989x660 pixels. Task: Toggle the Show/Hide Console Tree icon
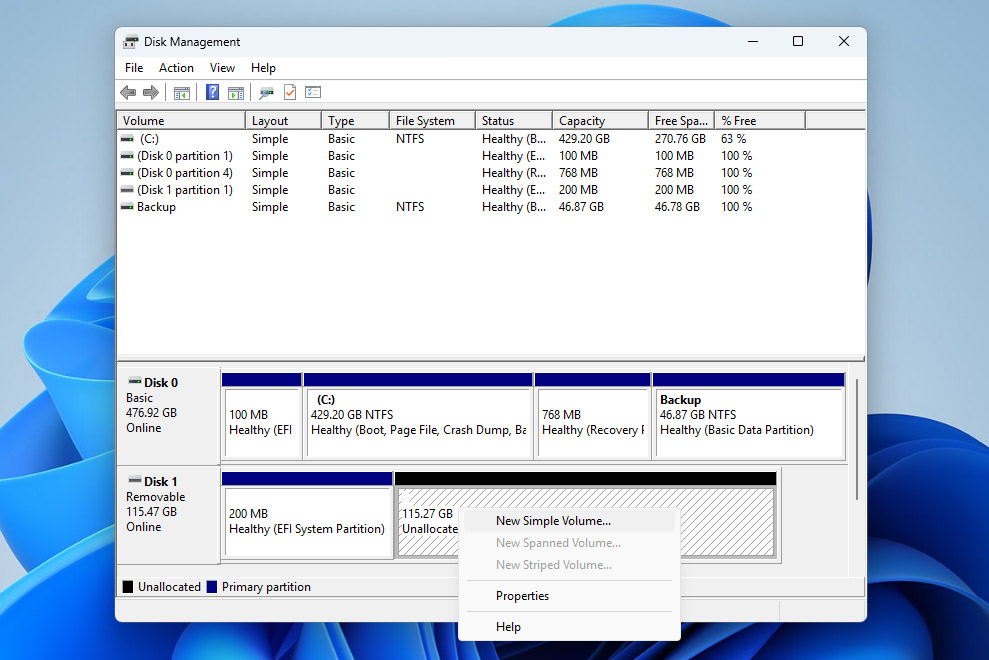pyautogui.click(x=182, y=92)
